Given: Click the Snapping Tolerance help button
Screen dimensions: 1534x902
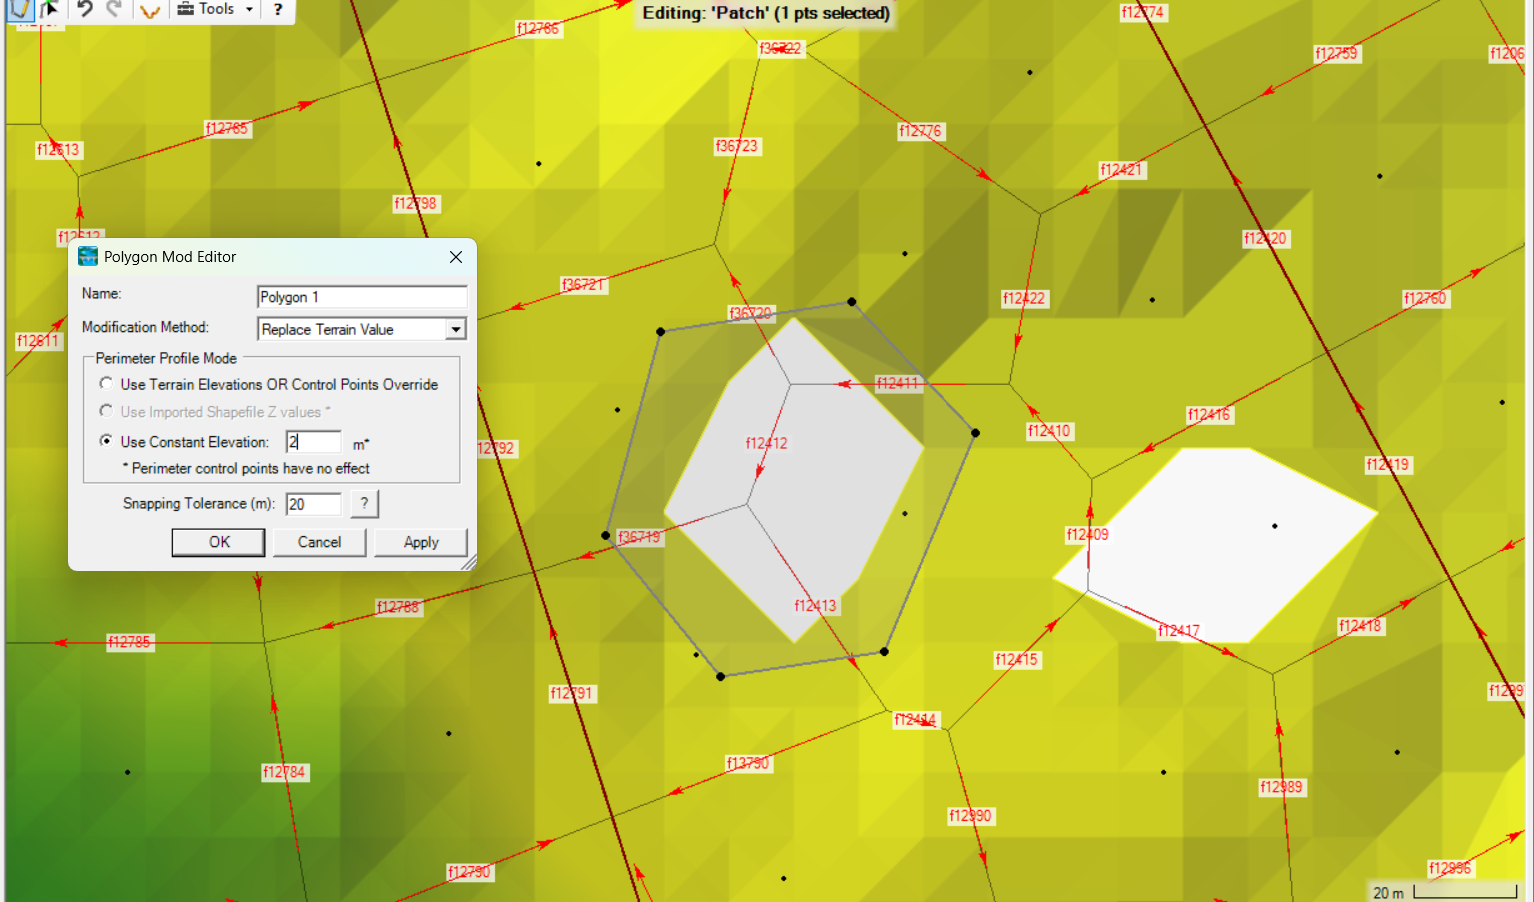Looking at the screenshot, I should 364,504.
